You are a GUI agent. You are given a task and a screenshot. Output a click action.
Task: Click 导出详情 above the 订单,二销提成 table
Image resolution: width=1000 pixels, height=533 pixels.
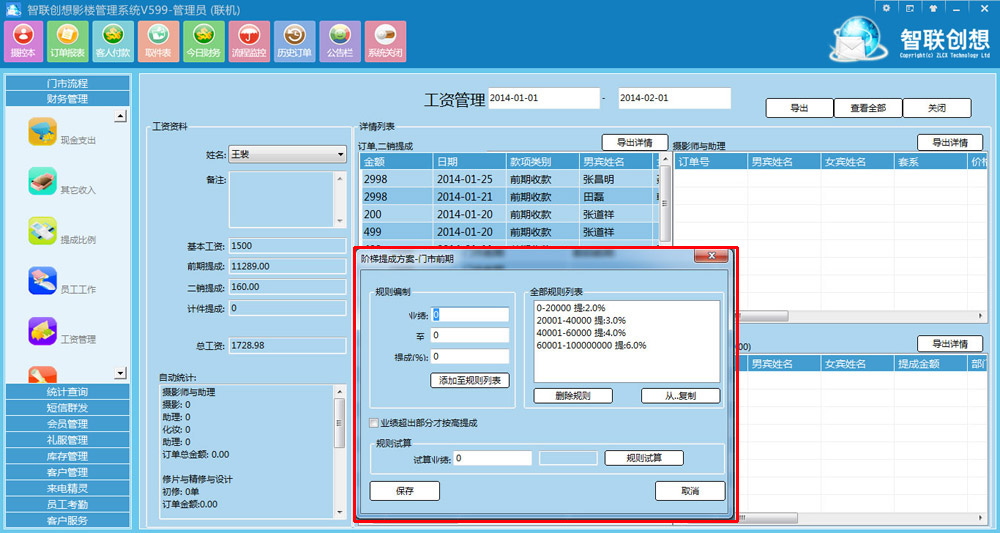[635, 142]
